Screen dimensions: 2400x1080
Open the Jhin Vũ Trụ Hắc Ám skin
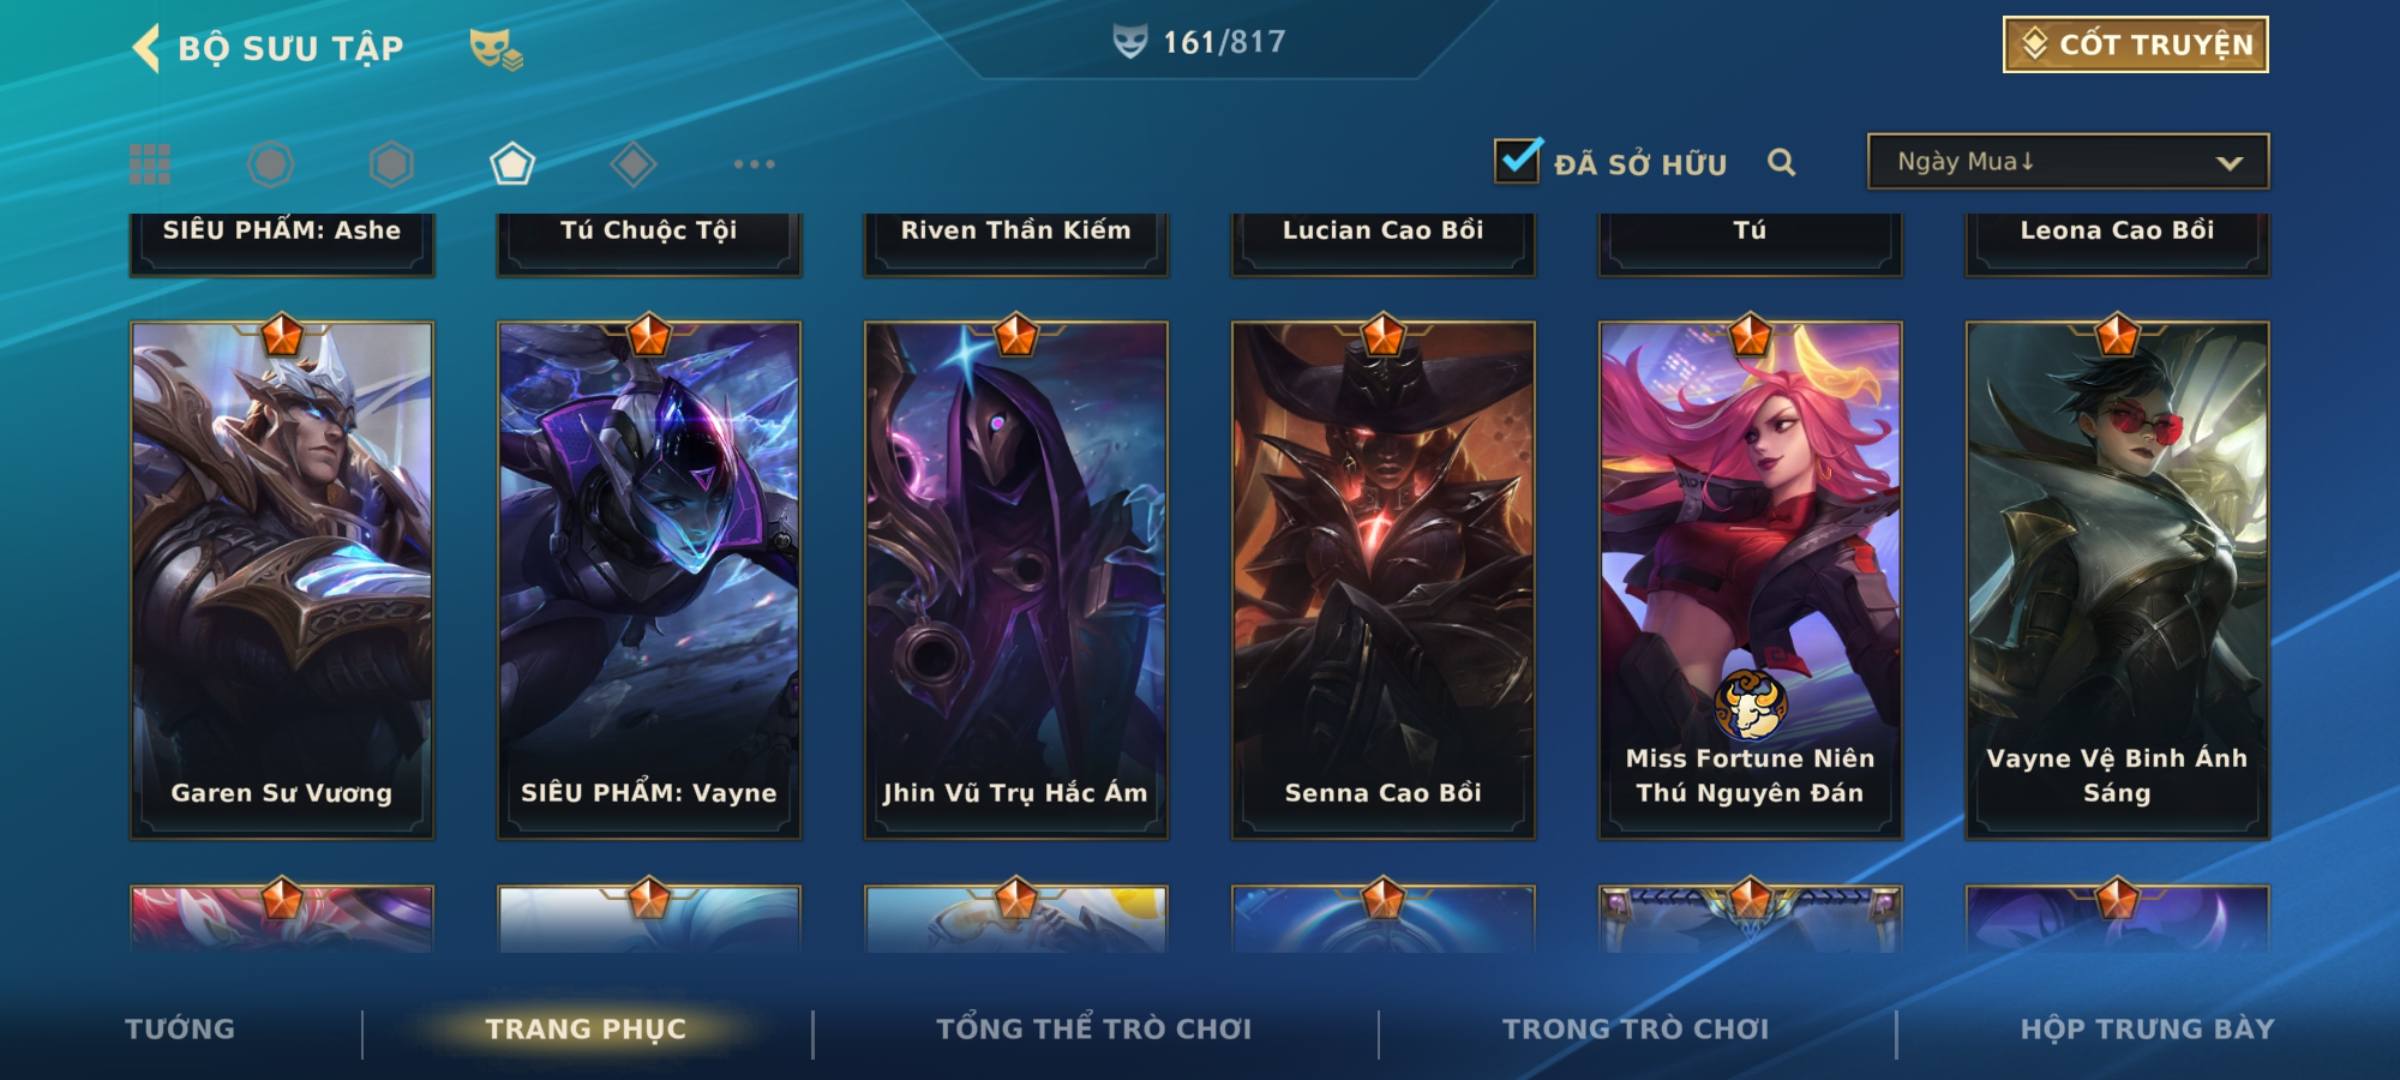(x=1016, y=580)
